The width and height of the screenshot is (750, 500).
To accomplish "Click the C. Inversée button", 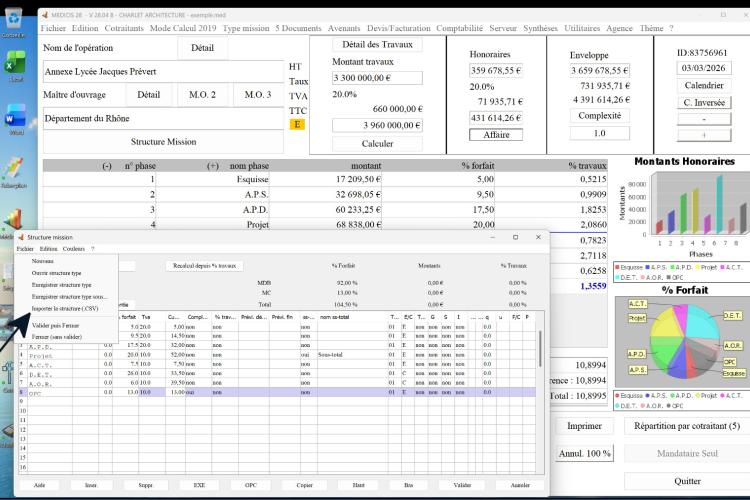I will click(704, 102).
